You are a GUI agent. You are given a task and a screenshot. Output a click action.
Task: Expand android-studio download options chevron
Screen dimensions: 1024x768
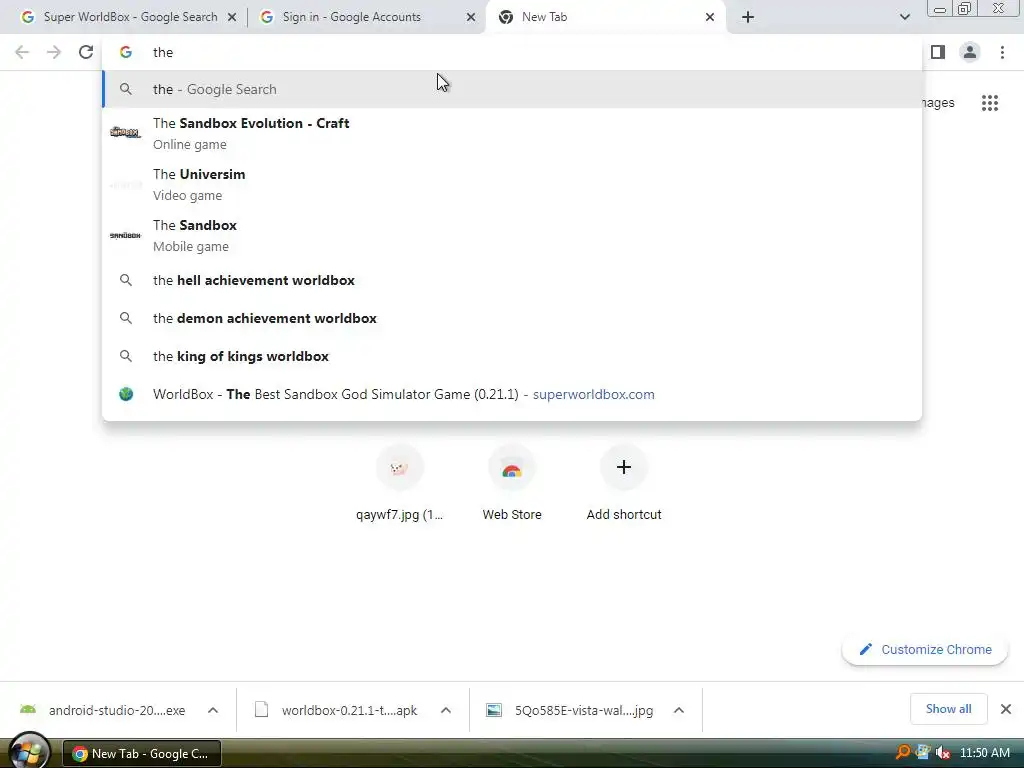pyautogui.click(x=213, y=710)
